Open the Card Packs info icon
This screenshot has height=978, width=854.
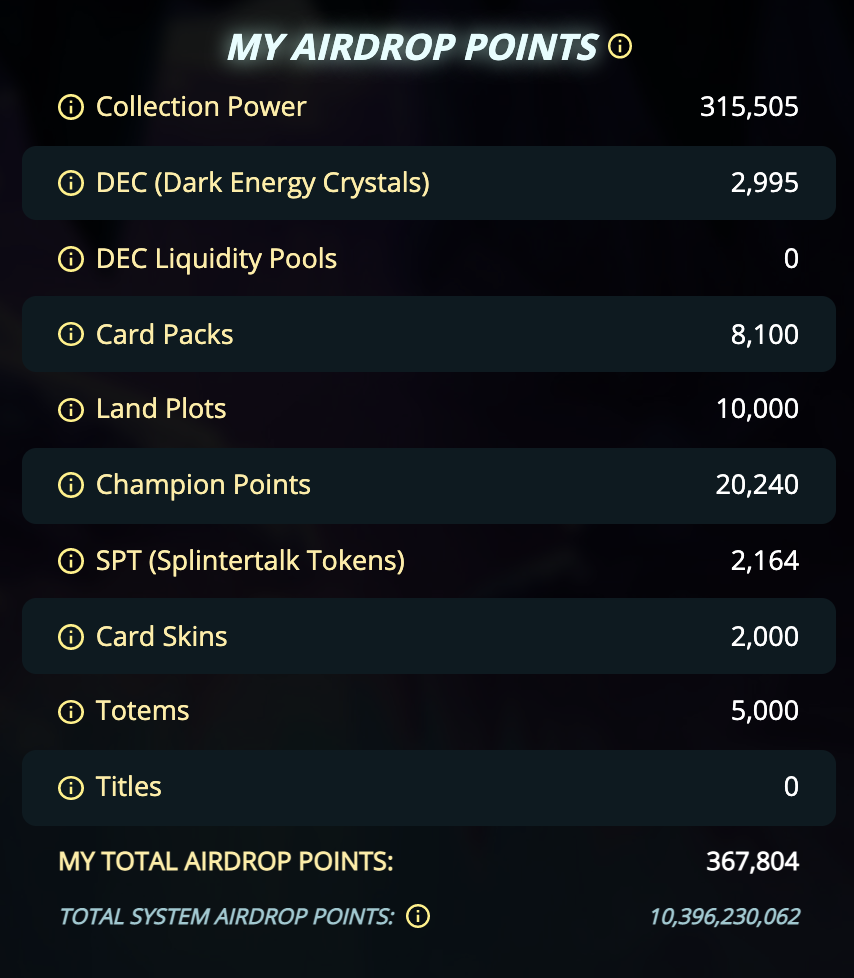71,334
